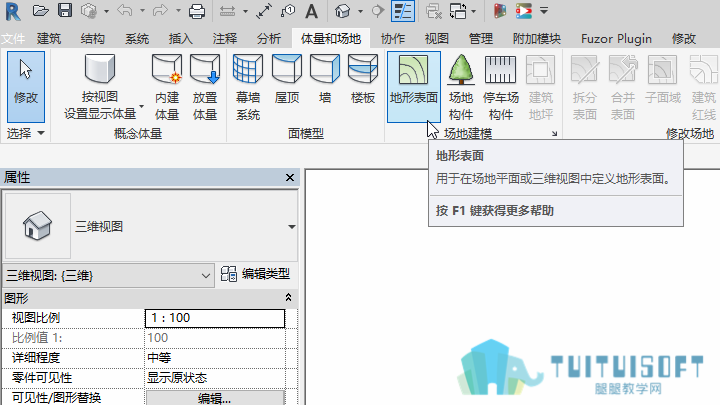The image size is (720, 405).
Task: Open the Default 3D View house icon
Action: click(x=343, y=11)
